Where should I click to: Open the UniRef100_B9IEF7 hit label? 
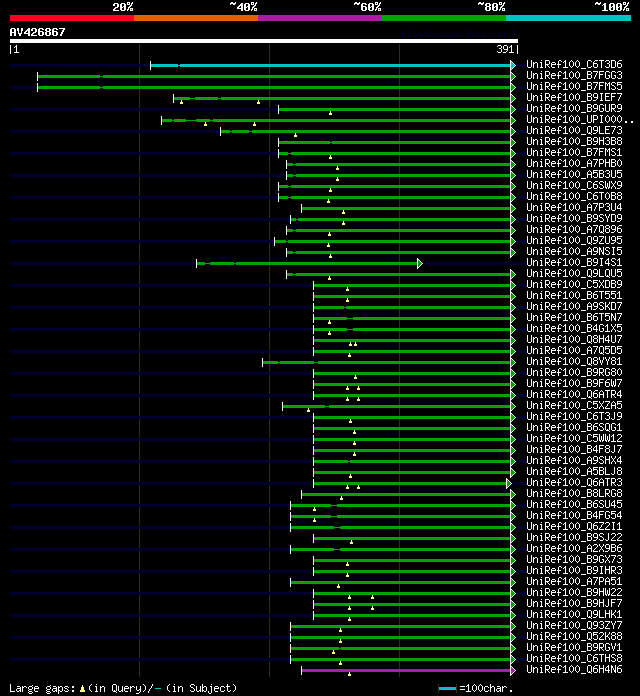click(574, 97)
